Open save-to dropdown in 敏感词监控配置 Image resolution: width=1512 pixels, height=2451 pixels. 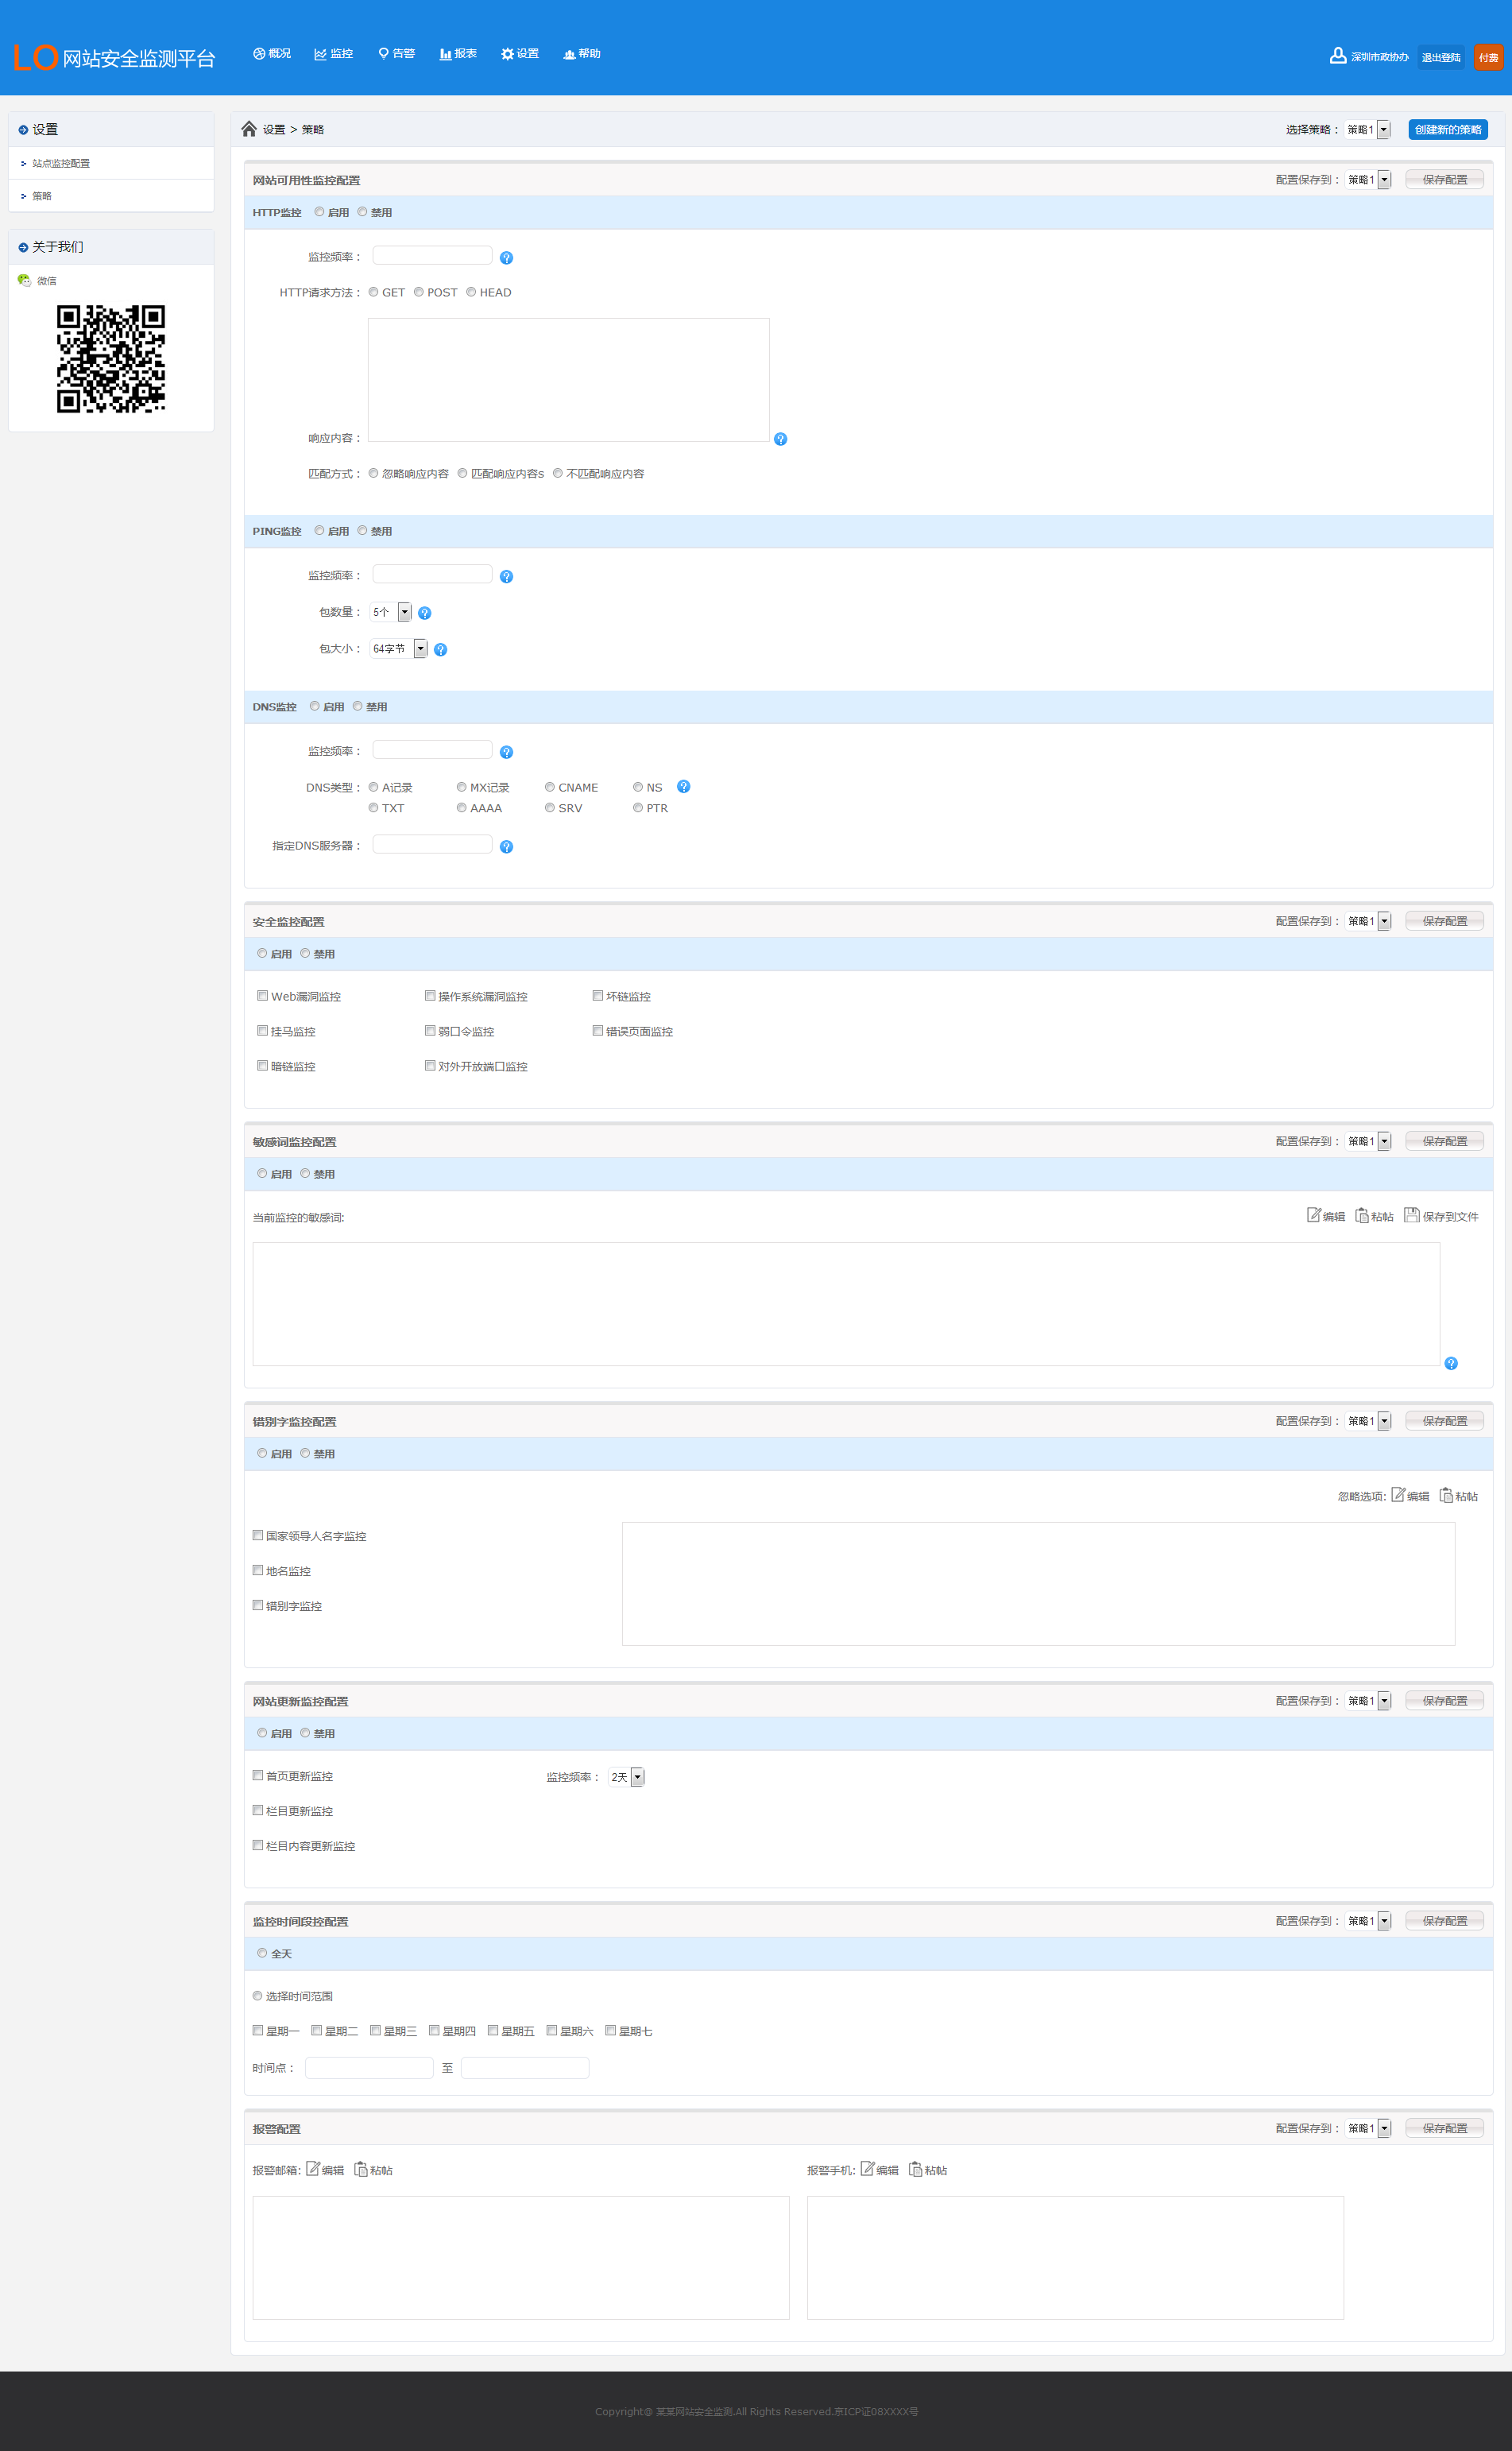pyautogui.click(x=1368, y=1141)
